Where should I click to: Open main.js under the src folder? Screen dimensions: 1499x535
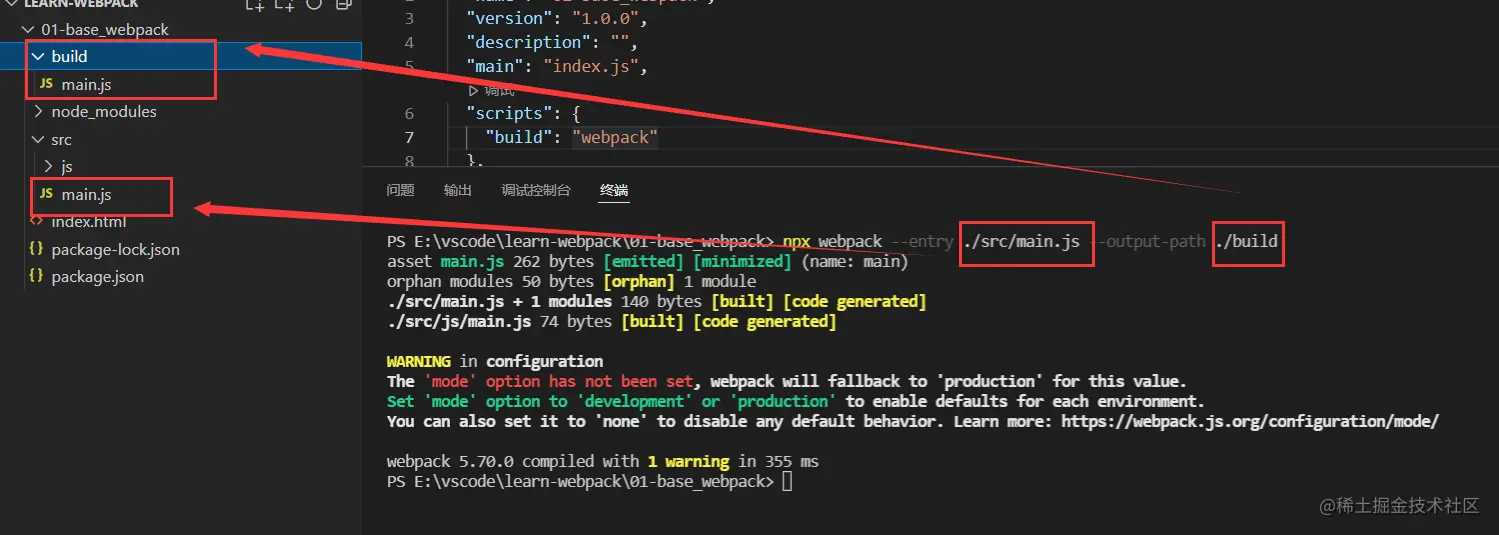[x=86, y=194]
